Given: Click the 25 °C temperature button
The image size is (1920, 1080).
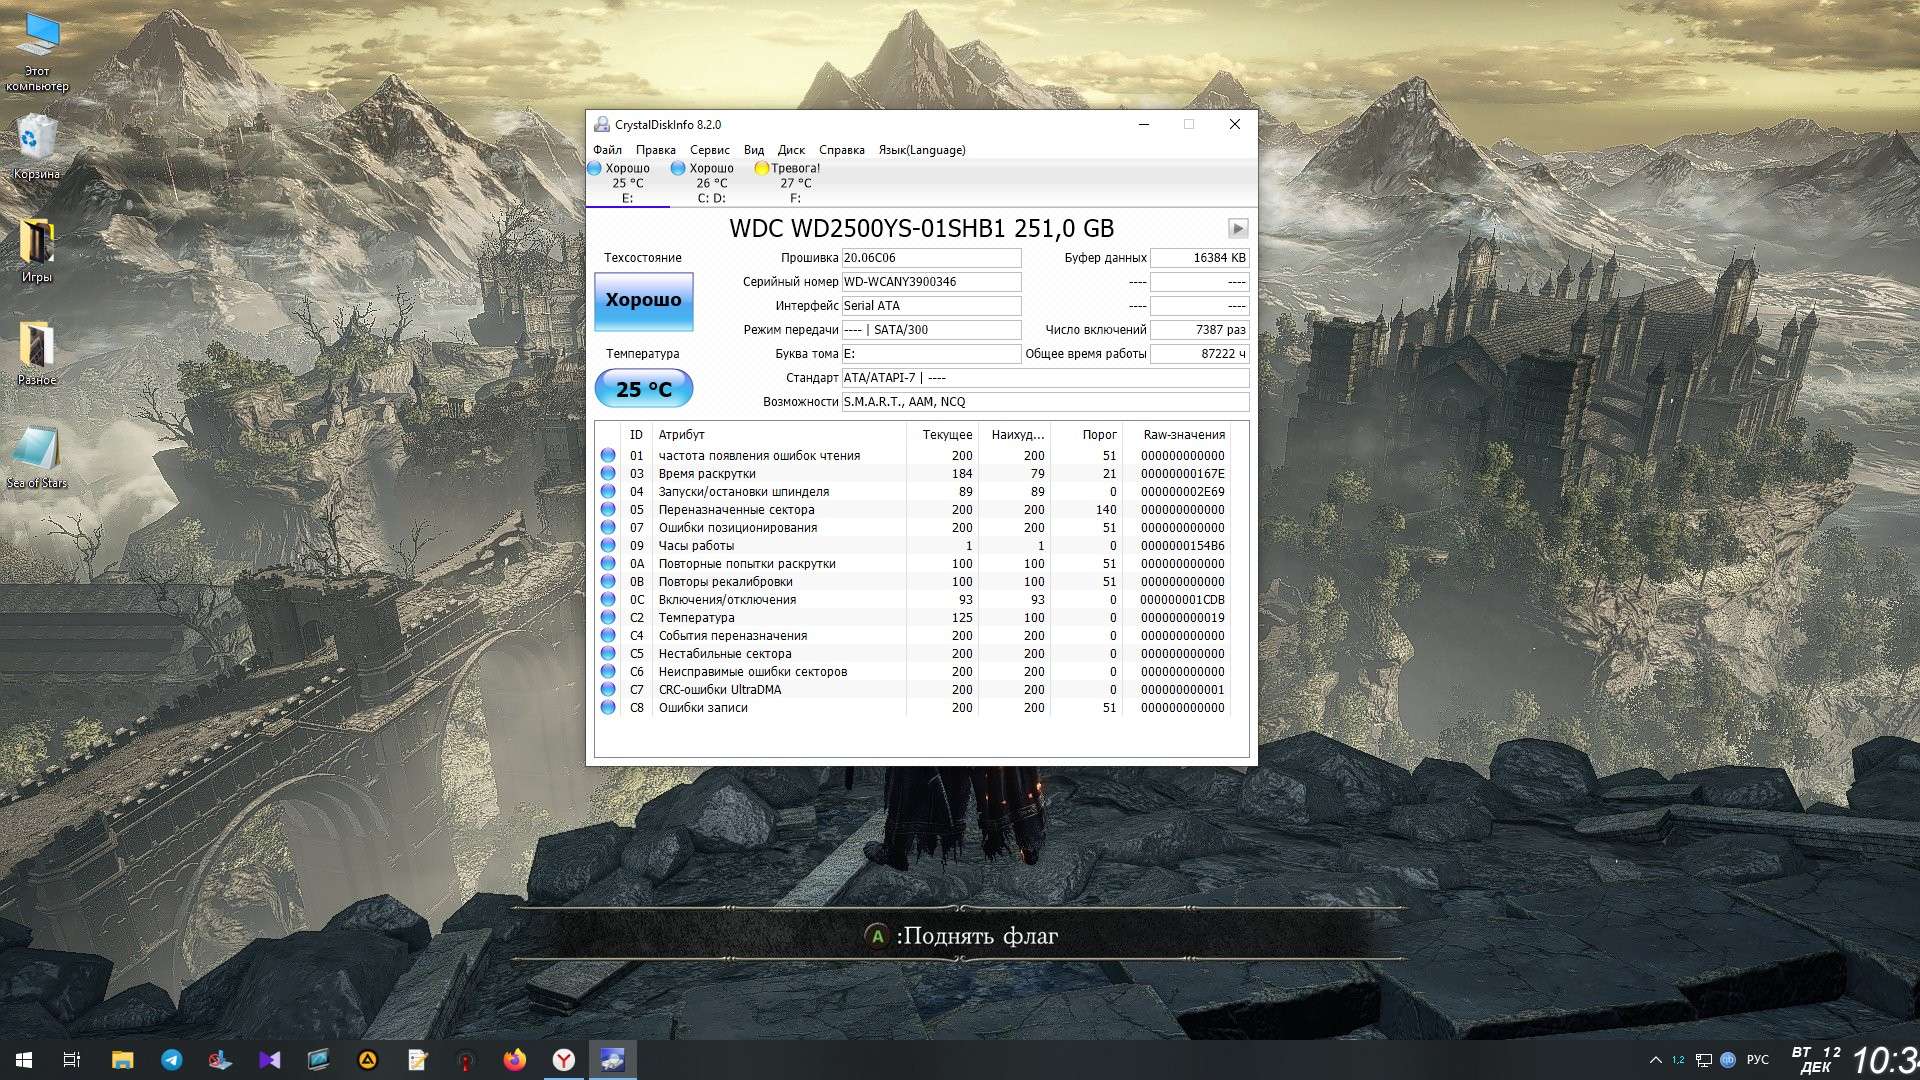Looking at the screenshot, I should pos(643,389).
